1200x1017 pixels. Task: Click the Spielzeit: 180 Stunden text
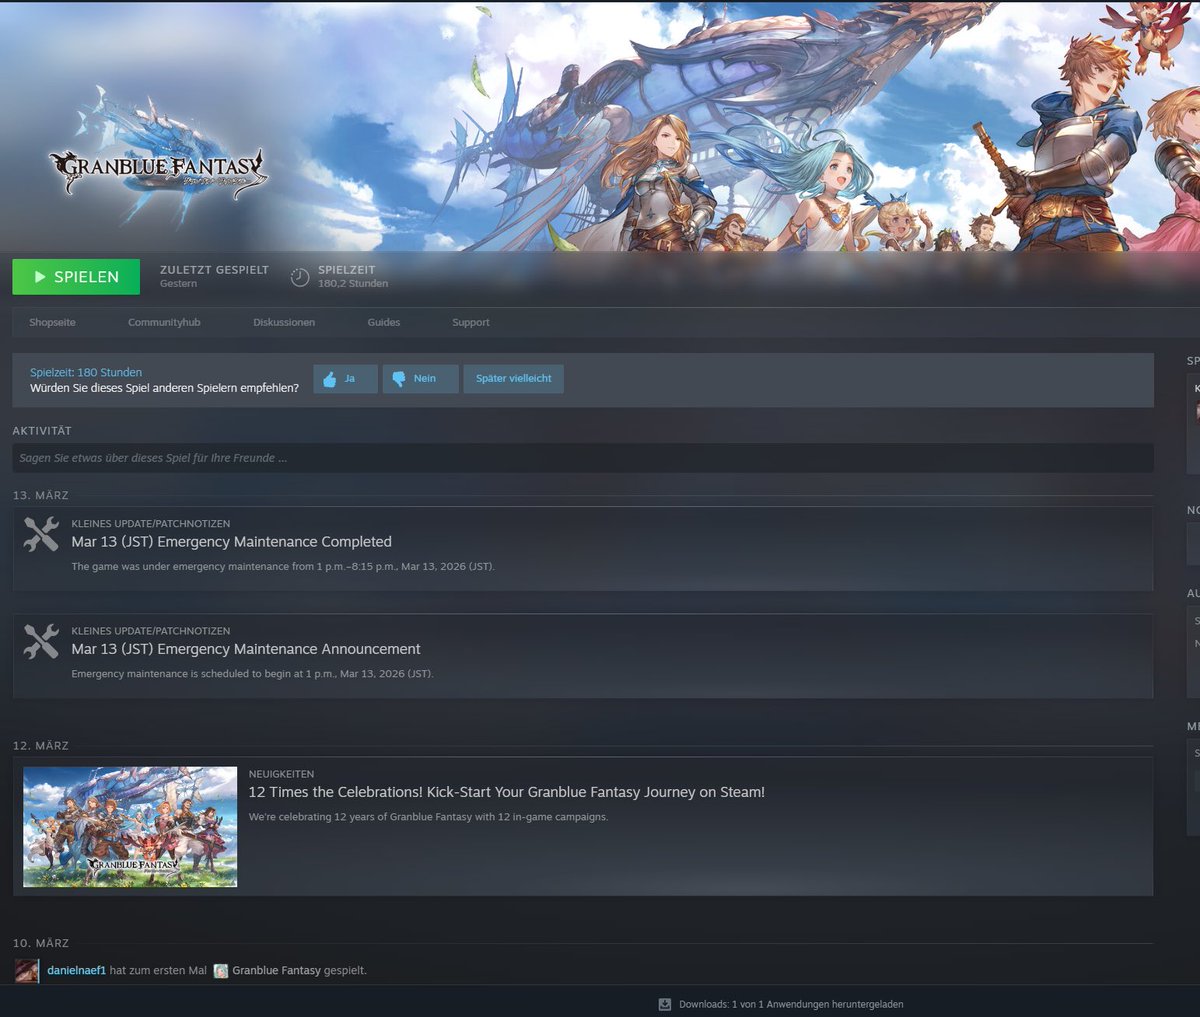pyautogui.click(x=86, y=372)
